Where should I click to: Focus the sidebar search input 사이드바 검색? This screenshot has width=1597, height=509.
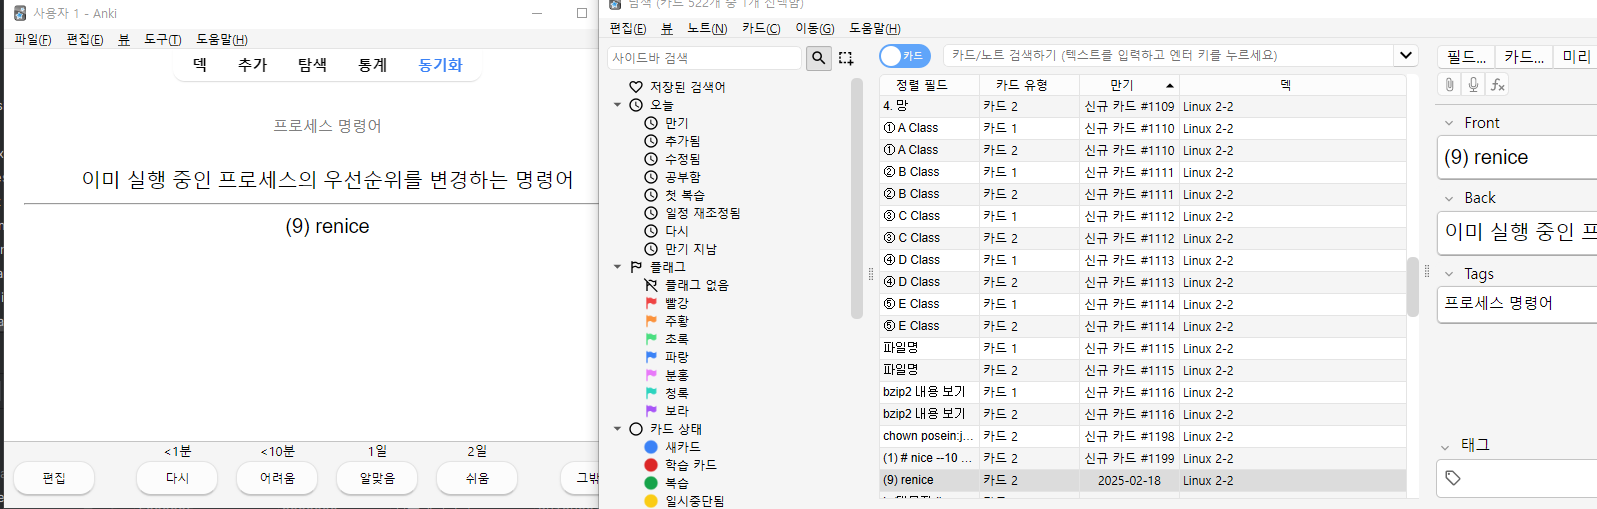(x=704, y=58)
